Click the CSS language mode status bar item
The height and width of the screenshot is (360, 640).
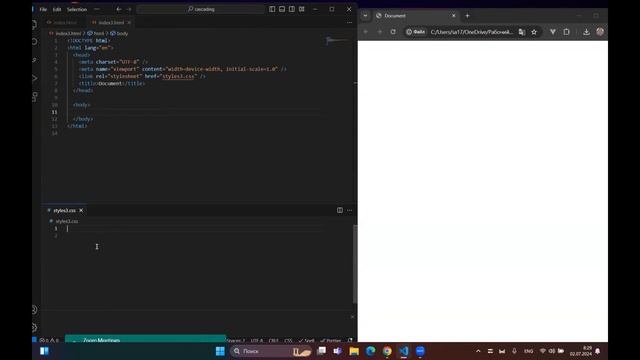(288, 340)
